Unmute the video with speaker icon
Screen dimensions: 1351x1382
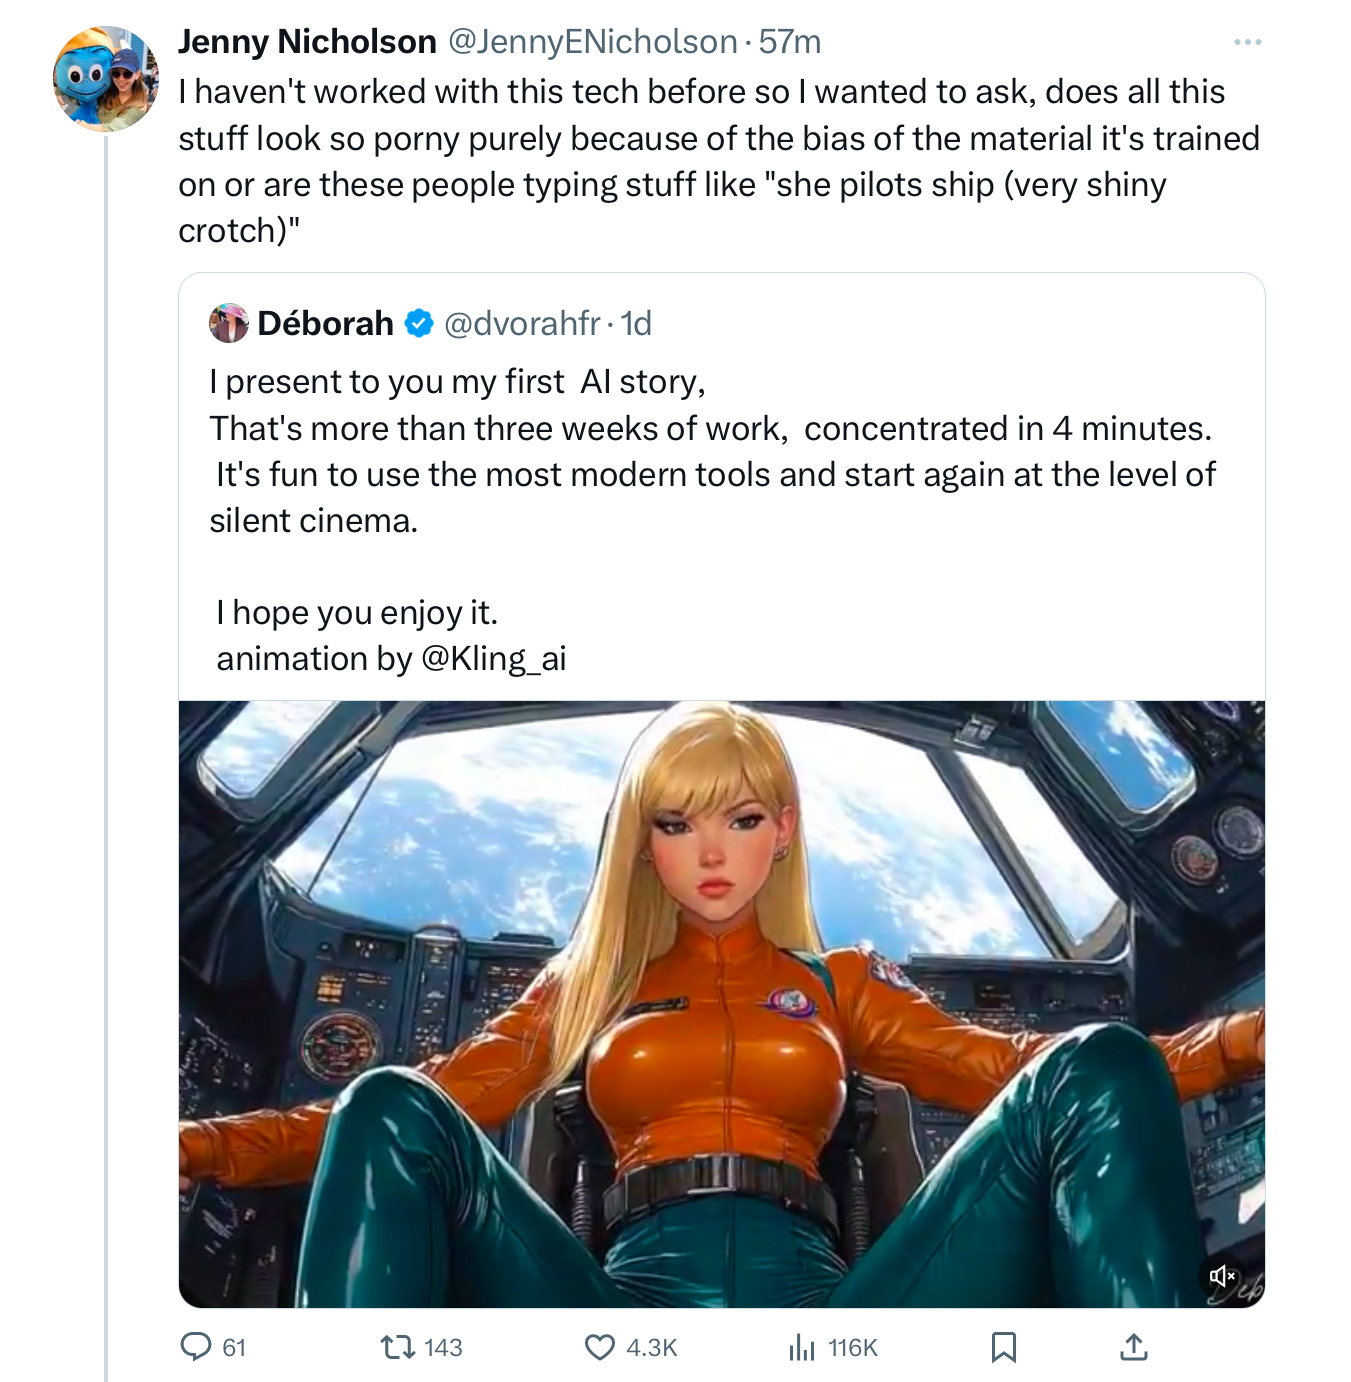pyautogui.click(x=1223, y=1276)
